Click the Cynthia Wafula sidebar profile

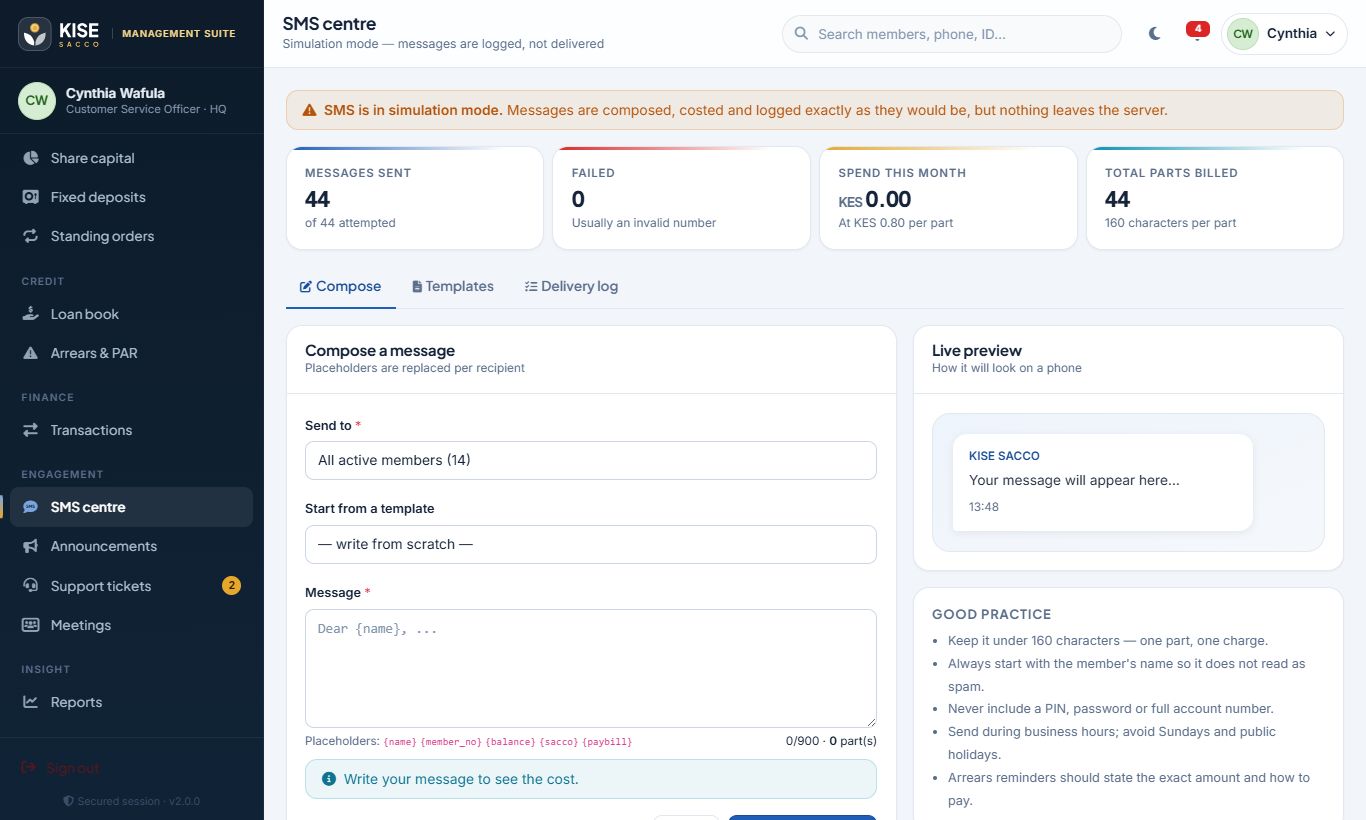tap(132, 100)
